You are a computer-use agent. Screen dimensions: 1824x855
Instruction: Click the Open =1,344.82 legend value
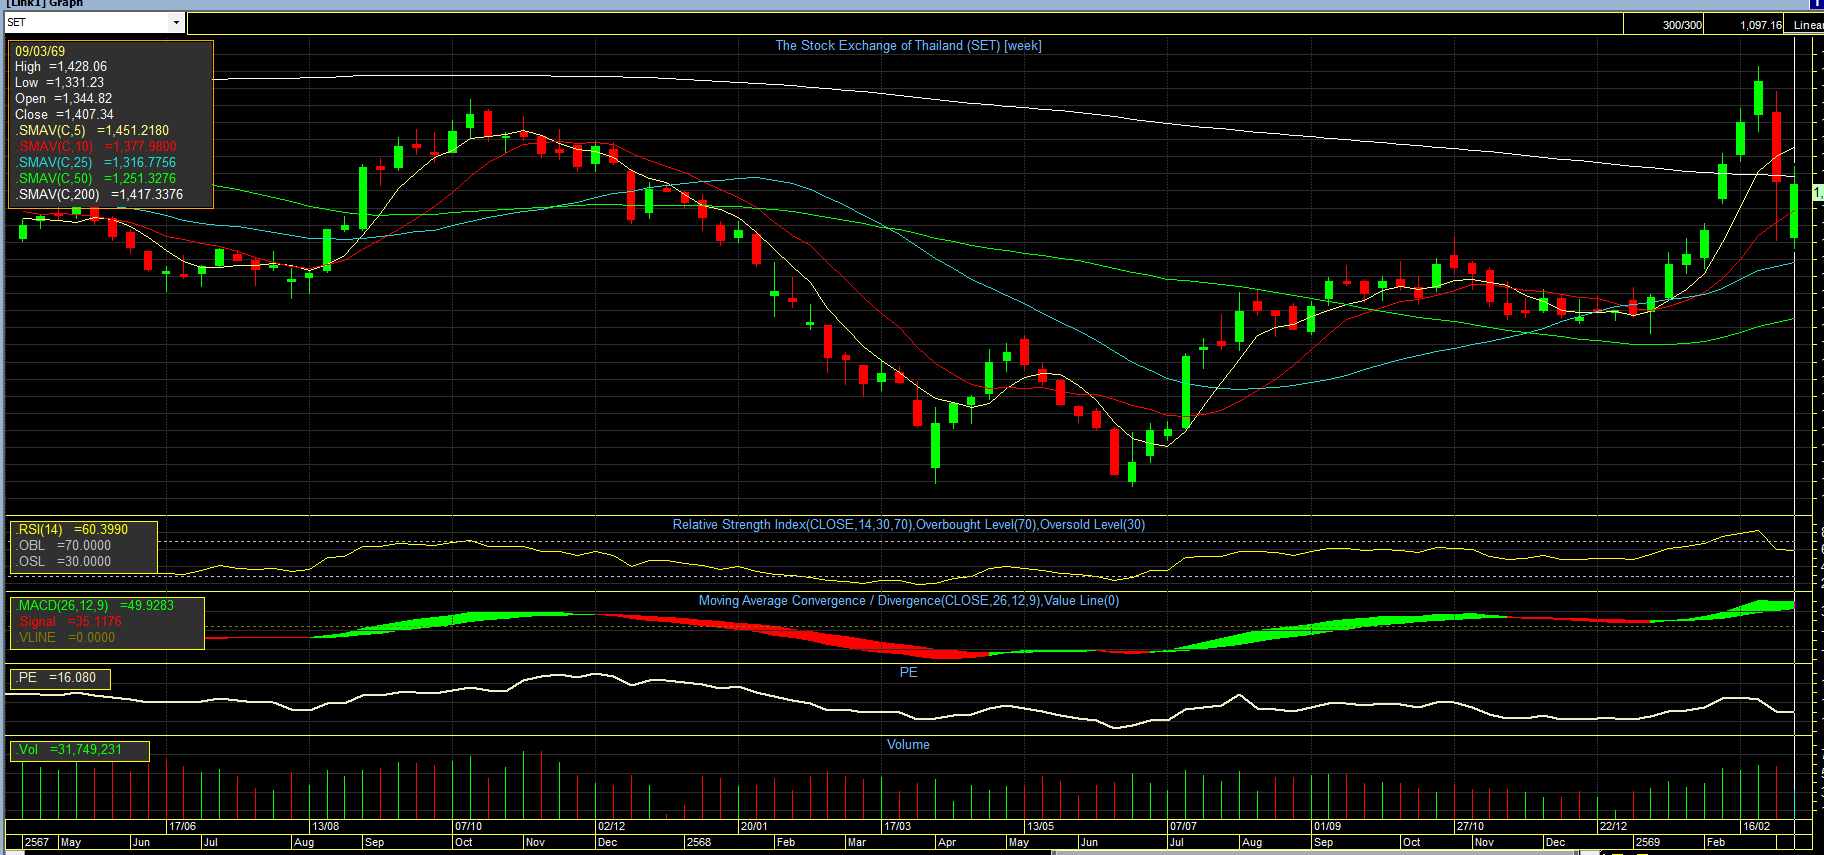[63, 99]
